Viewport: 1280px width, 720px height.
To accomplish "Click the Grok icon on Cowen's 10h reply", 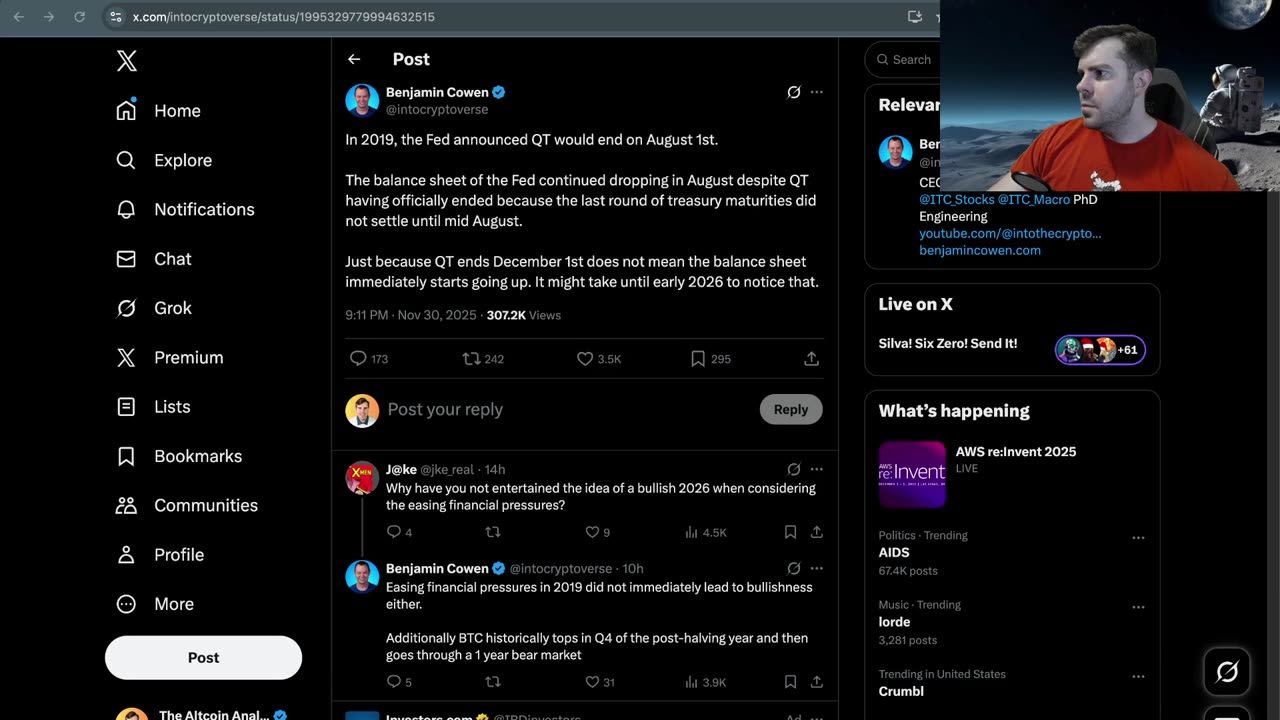I will coord(794,568).
